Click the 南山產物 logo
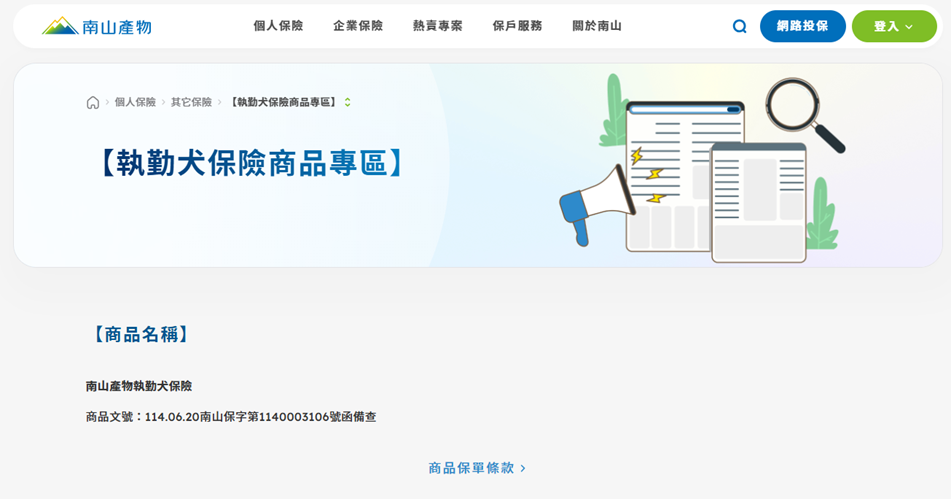This screenshot has height=499, width=951. (x=96, y=26)
